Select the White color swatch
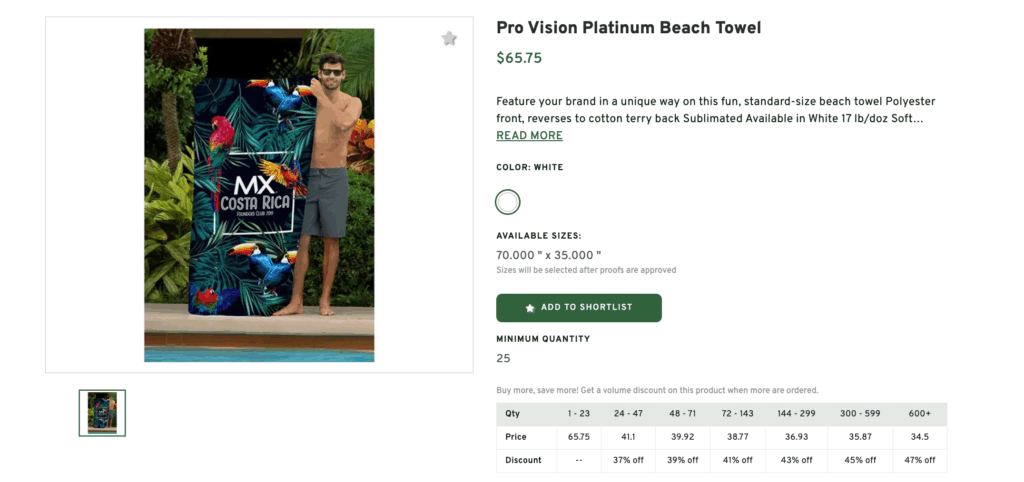This screenshot has height=482, width=1024. [x=508, y=202]
